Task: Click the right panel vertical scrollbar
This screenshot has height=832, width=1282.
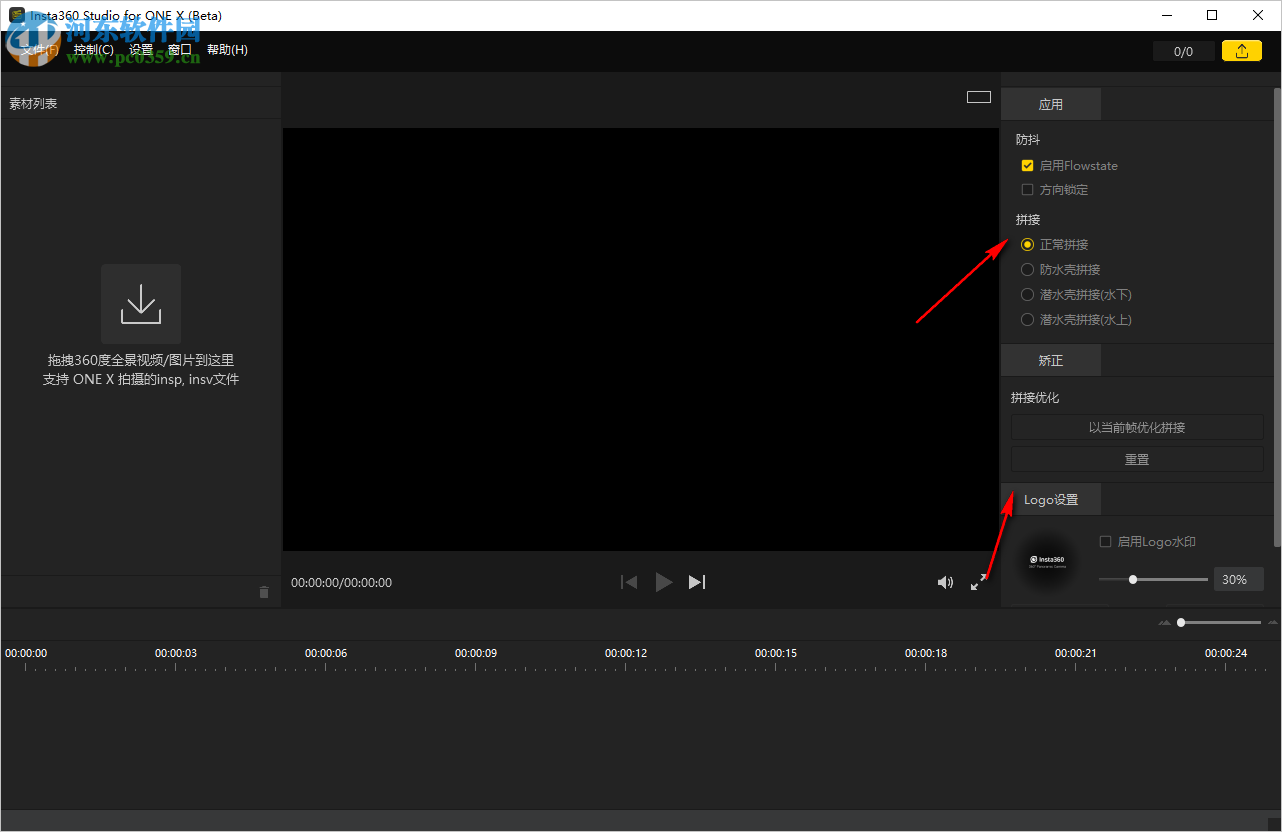Action: coord(1277,317)
